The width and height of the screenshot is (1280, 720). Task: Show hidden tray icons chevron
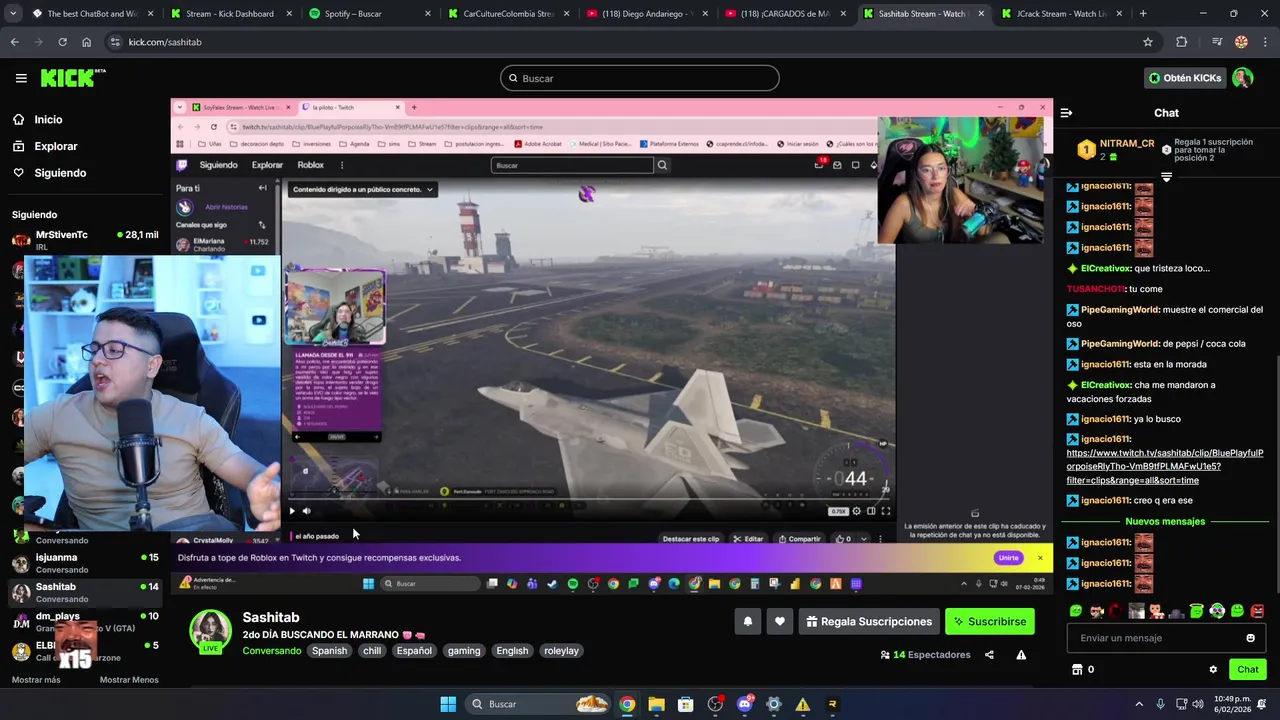click(1140, 704)
